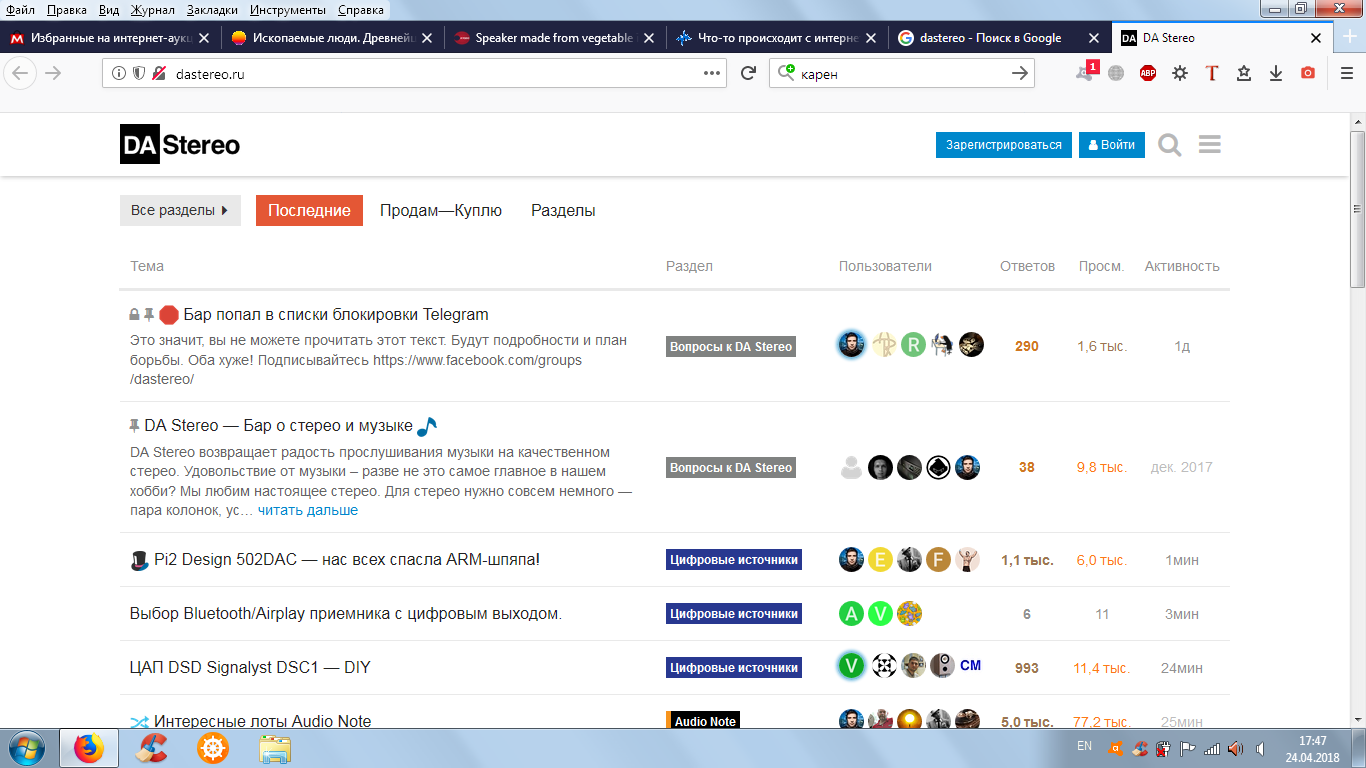Open the Firefox application menu
This screenshot has width=1366, height=768.
(1346, 73)
